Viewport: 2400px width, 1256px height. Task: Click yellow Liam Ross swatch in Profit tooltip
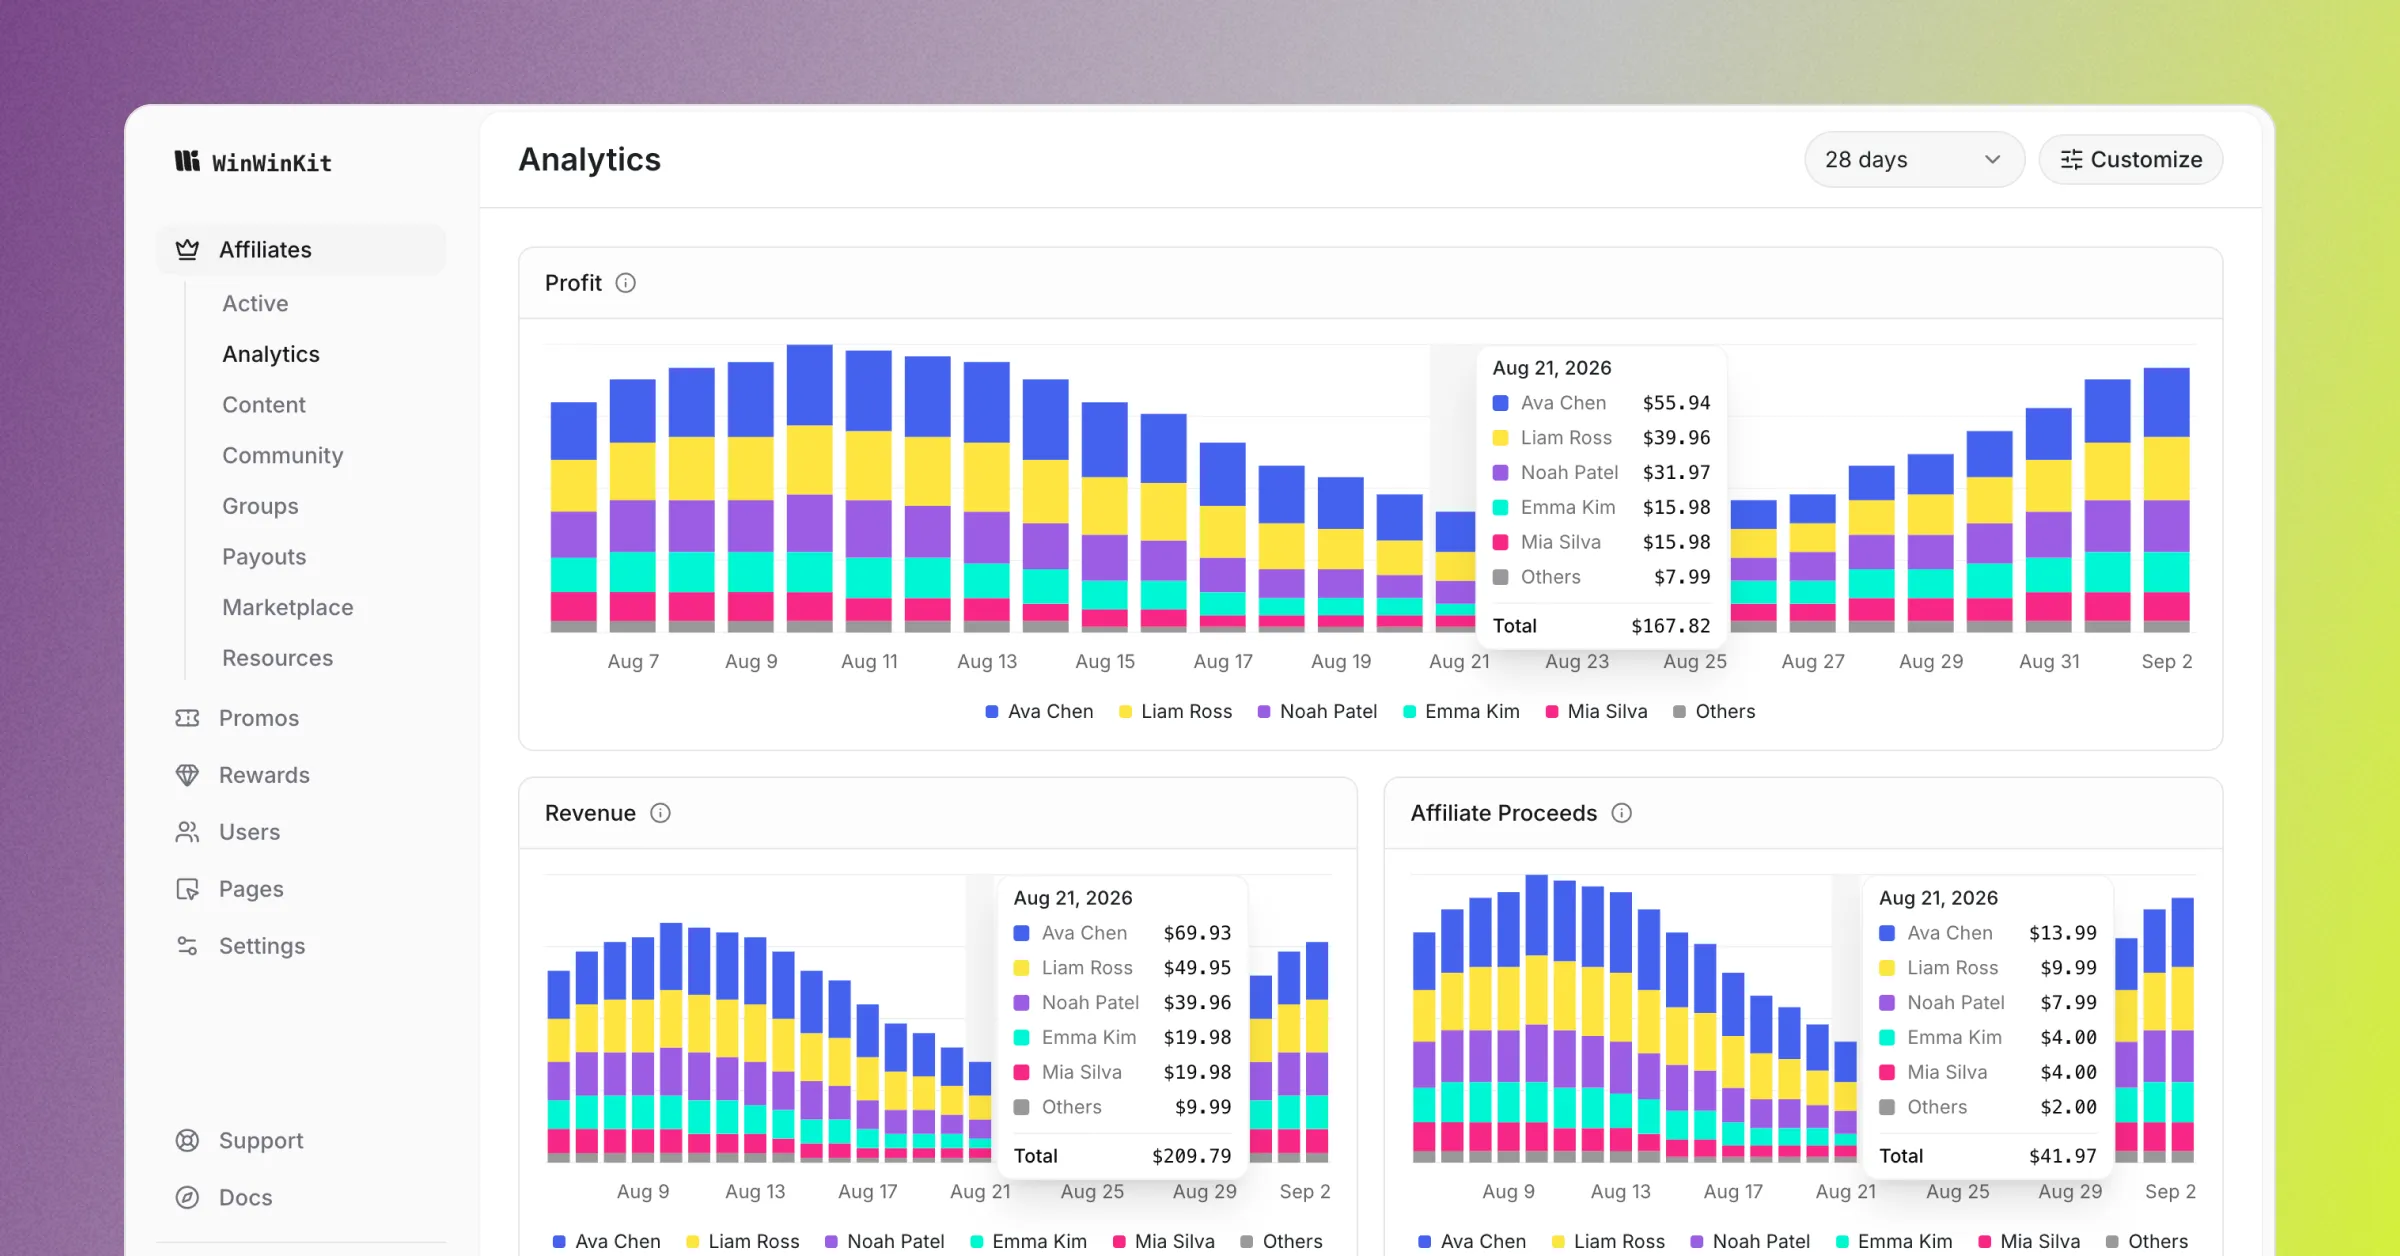coord(1500,438)
